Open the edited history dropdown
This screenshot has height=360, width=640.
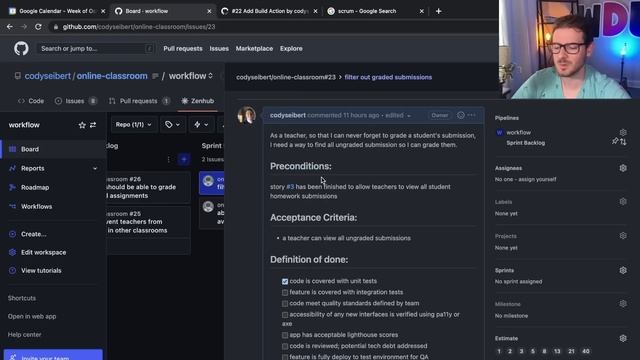point(398,116)
